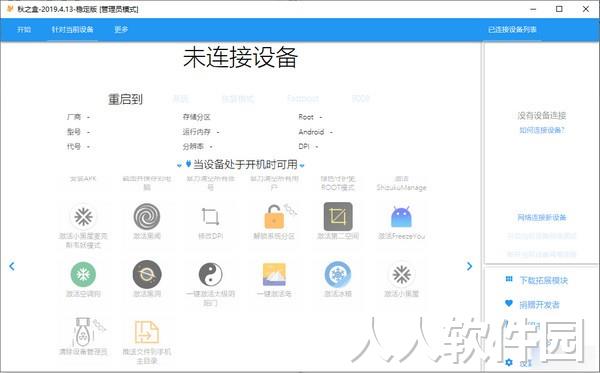Click the green snowflake 空调狗 icon
Screen dimensions: 600x373
(x=83, y=274)
